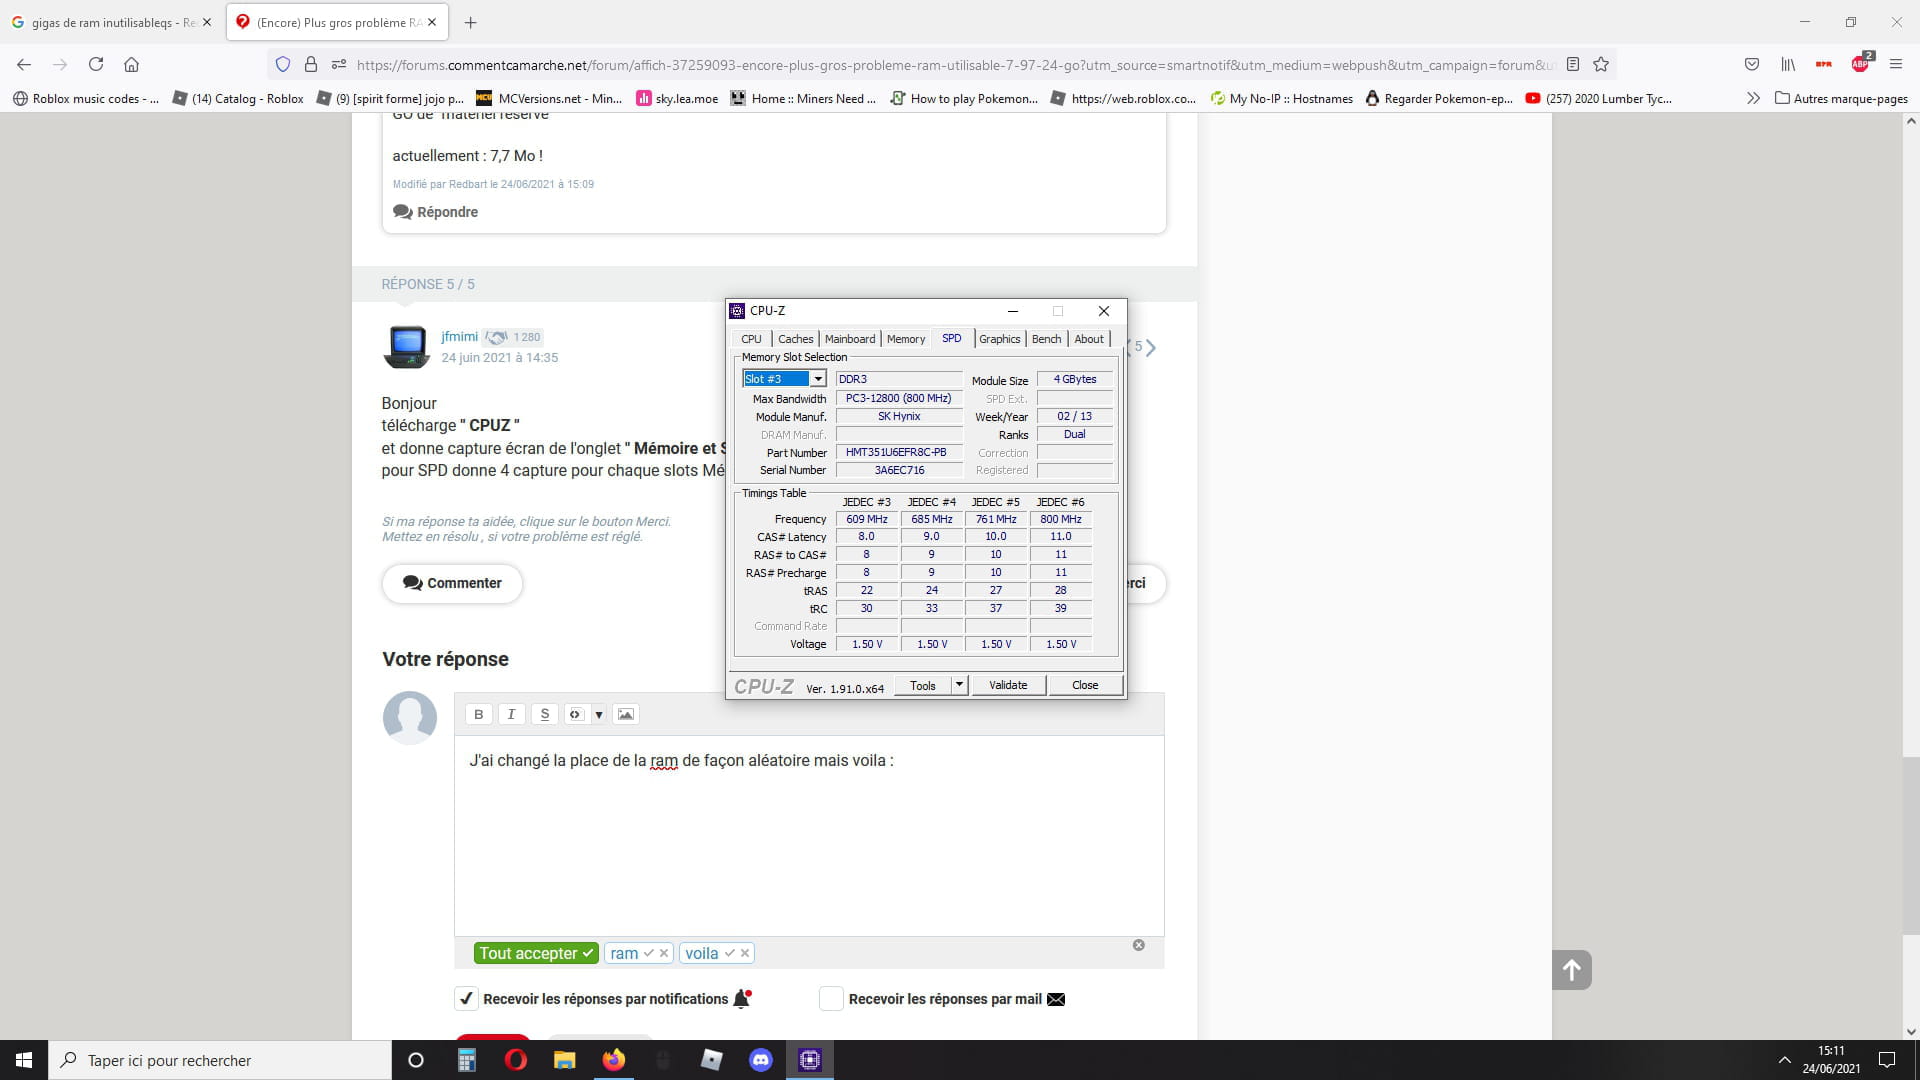Open the MCVersions.net bookmark
1920x1080 pixels.
(x=549, y=98)
